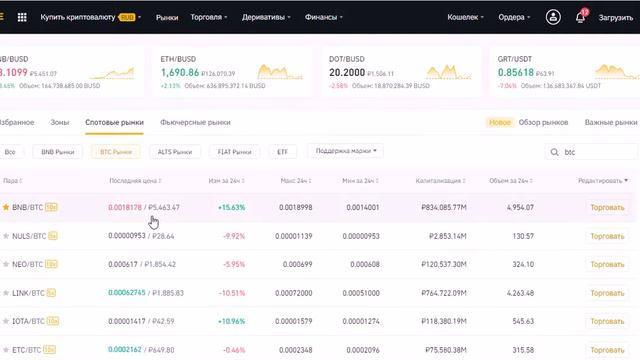Screen dimensions: 640x360
Task: Switch to Фьючерсные рынки tab
Action: (x=195, y=122)
